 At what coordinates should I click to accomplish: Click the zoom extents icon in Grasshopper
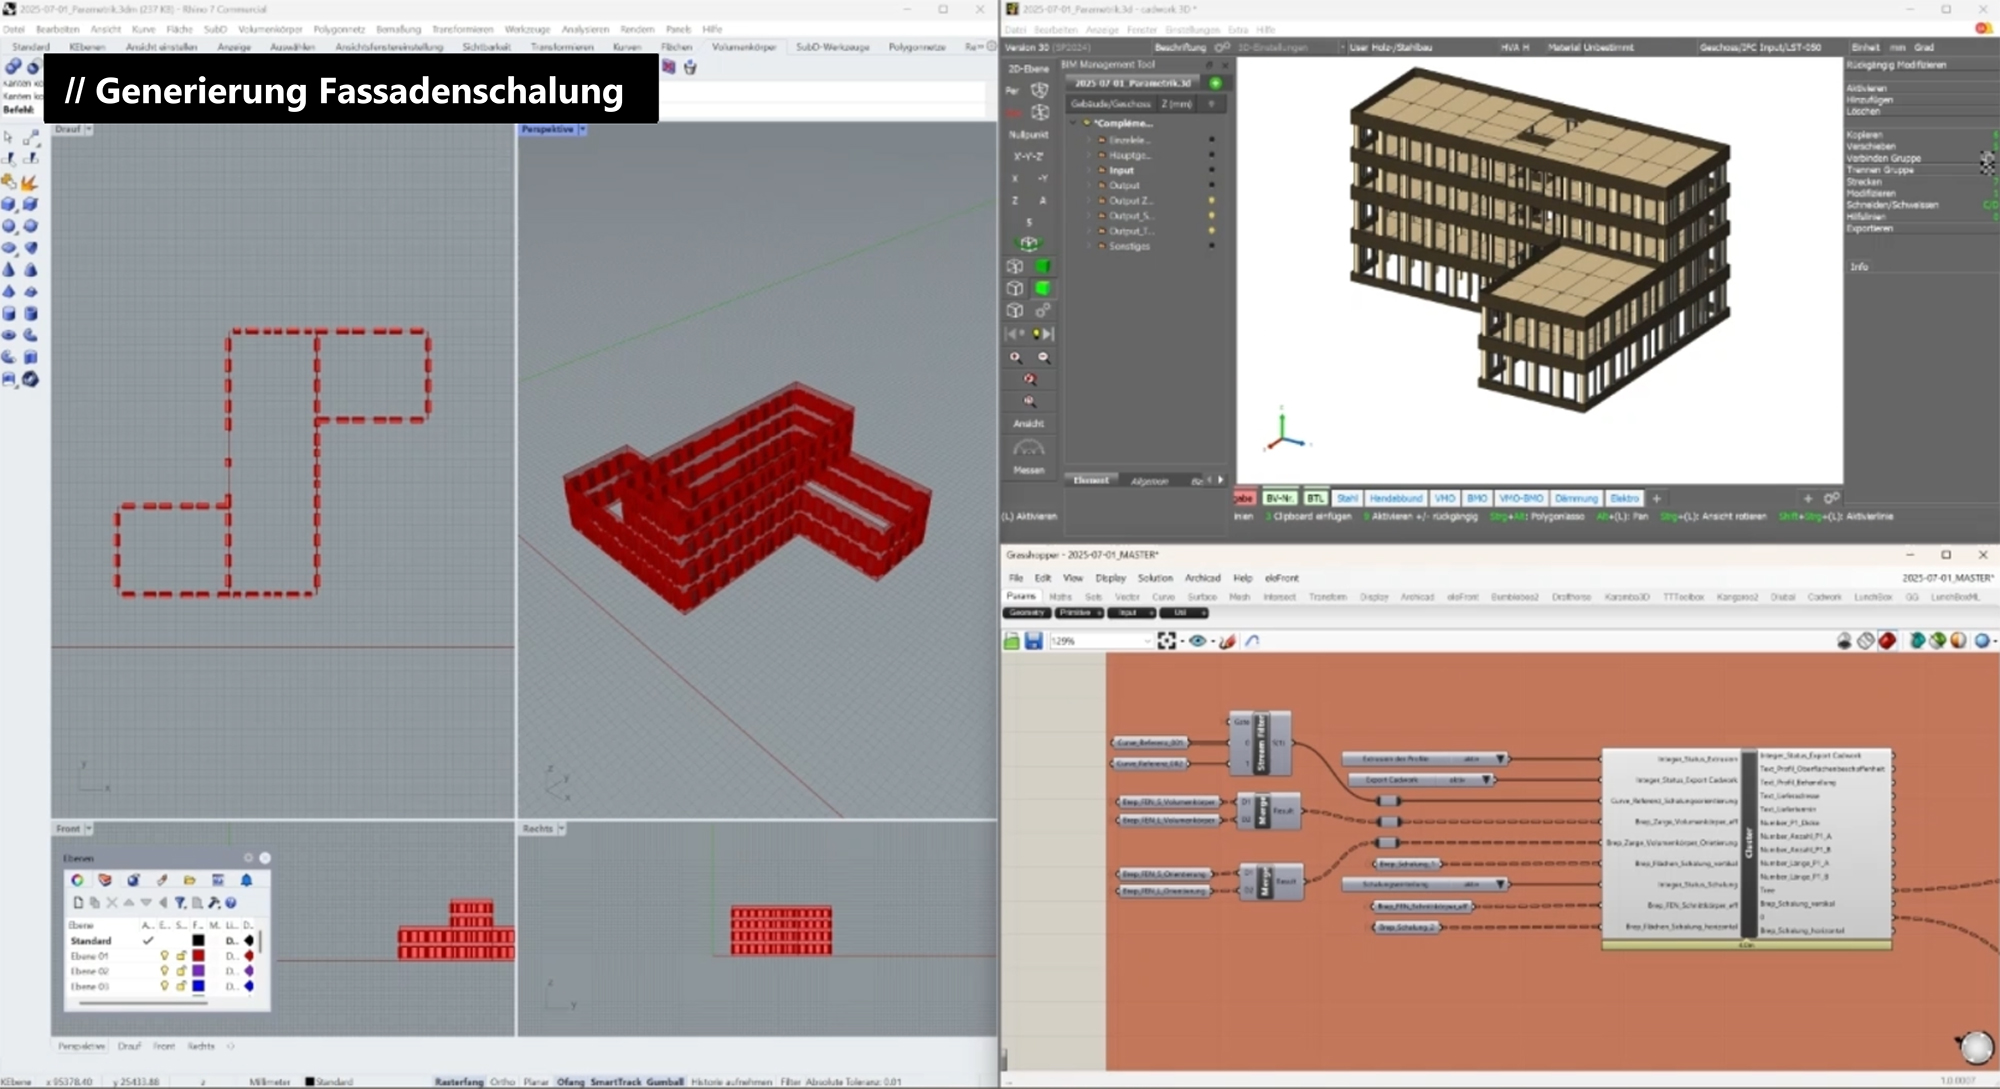click(x=1166, y=641)
